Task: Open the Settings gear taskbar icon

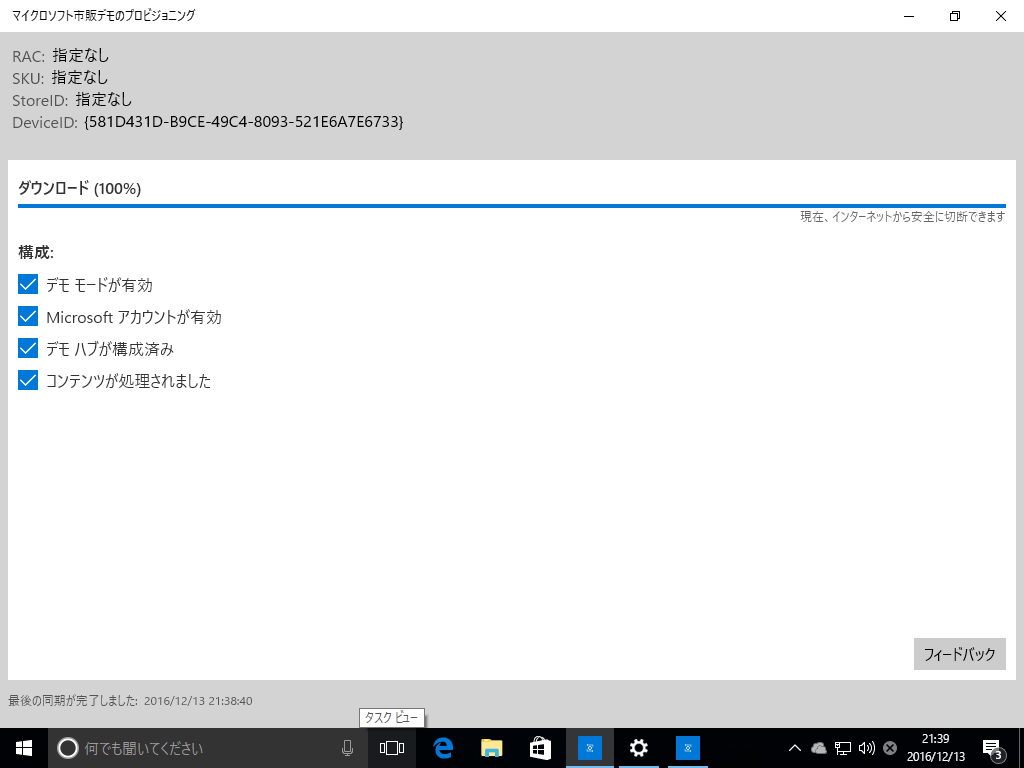Action: tap(638, 748)
